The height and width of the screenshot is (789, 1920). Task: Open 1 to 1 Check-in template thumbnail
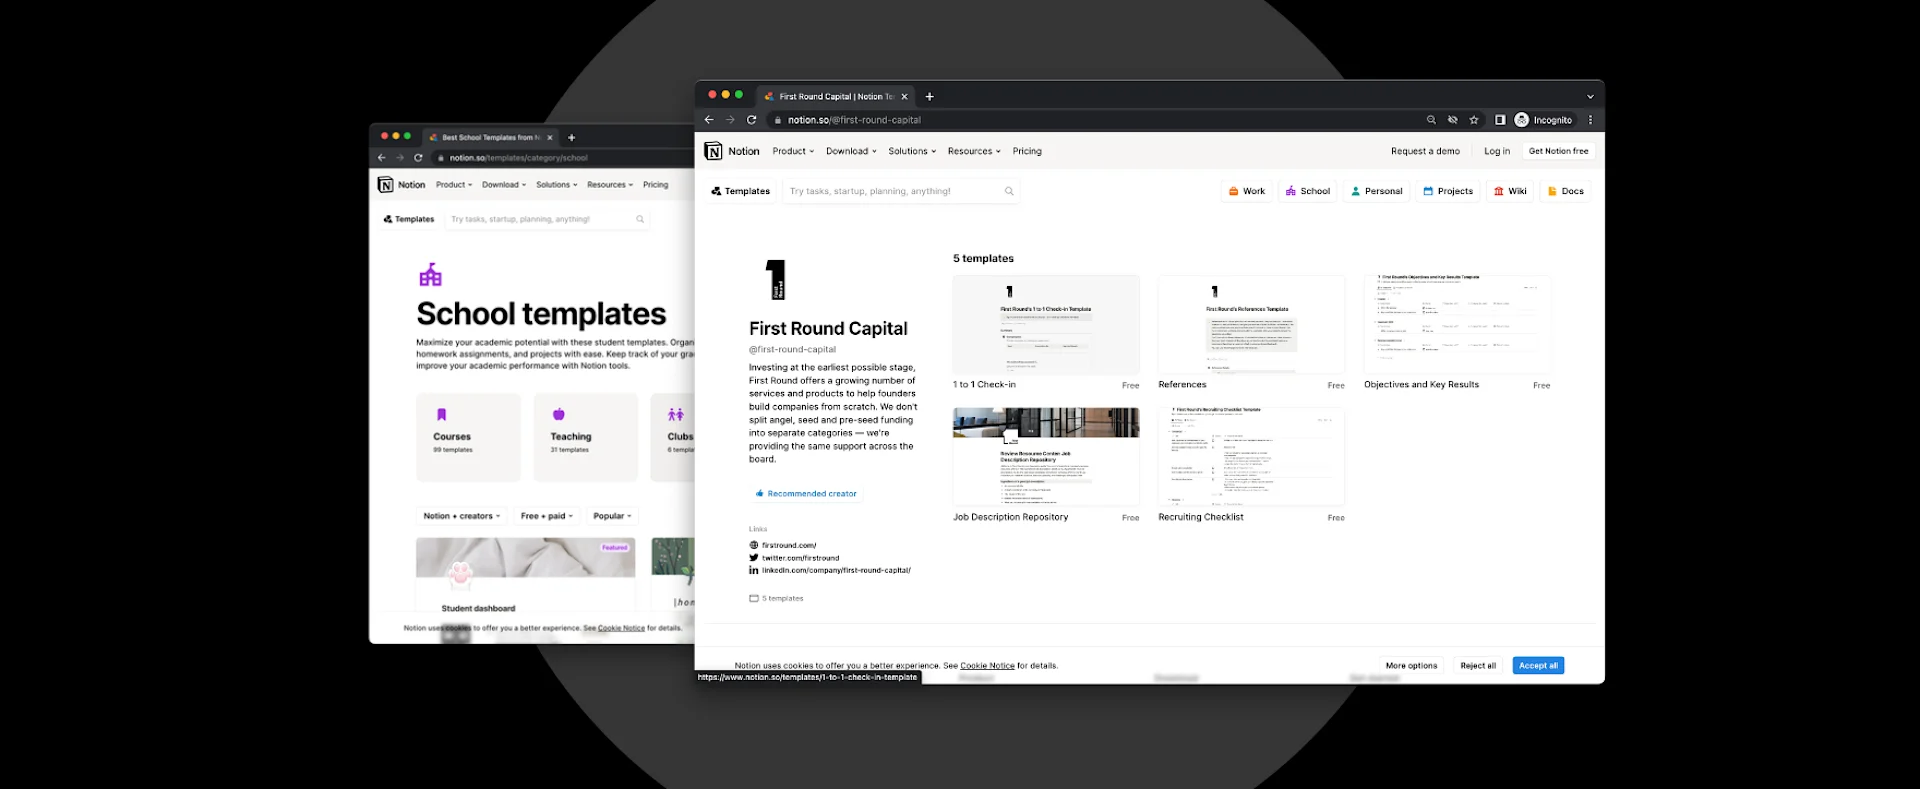click(1046, 325)
